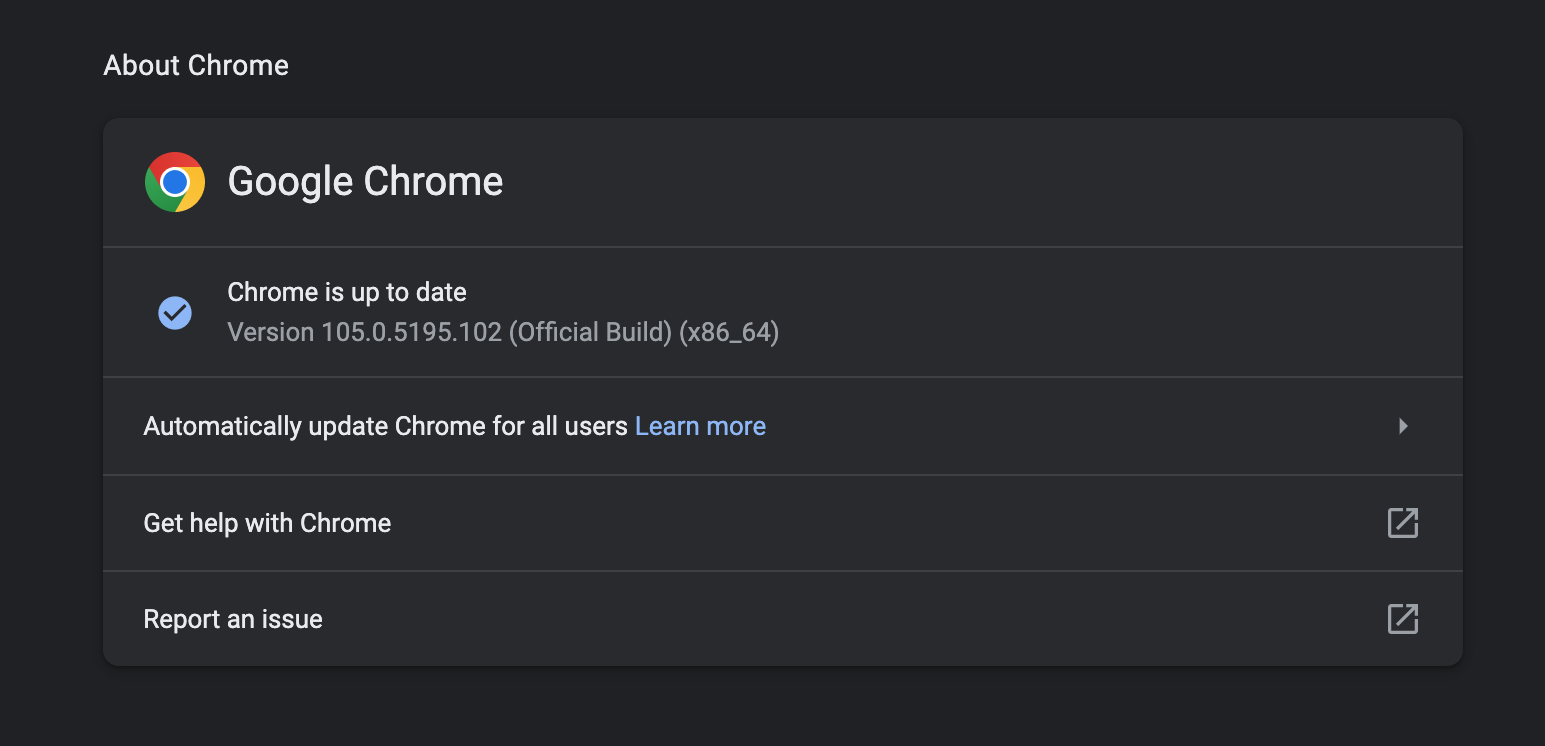
Task: Expand the automatic update row using its arrow
Action: [1403, 426]
